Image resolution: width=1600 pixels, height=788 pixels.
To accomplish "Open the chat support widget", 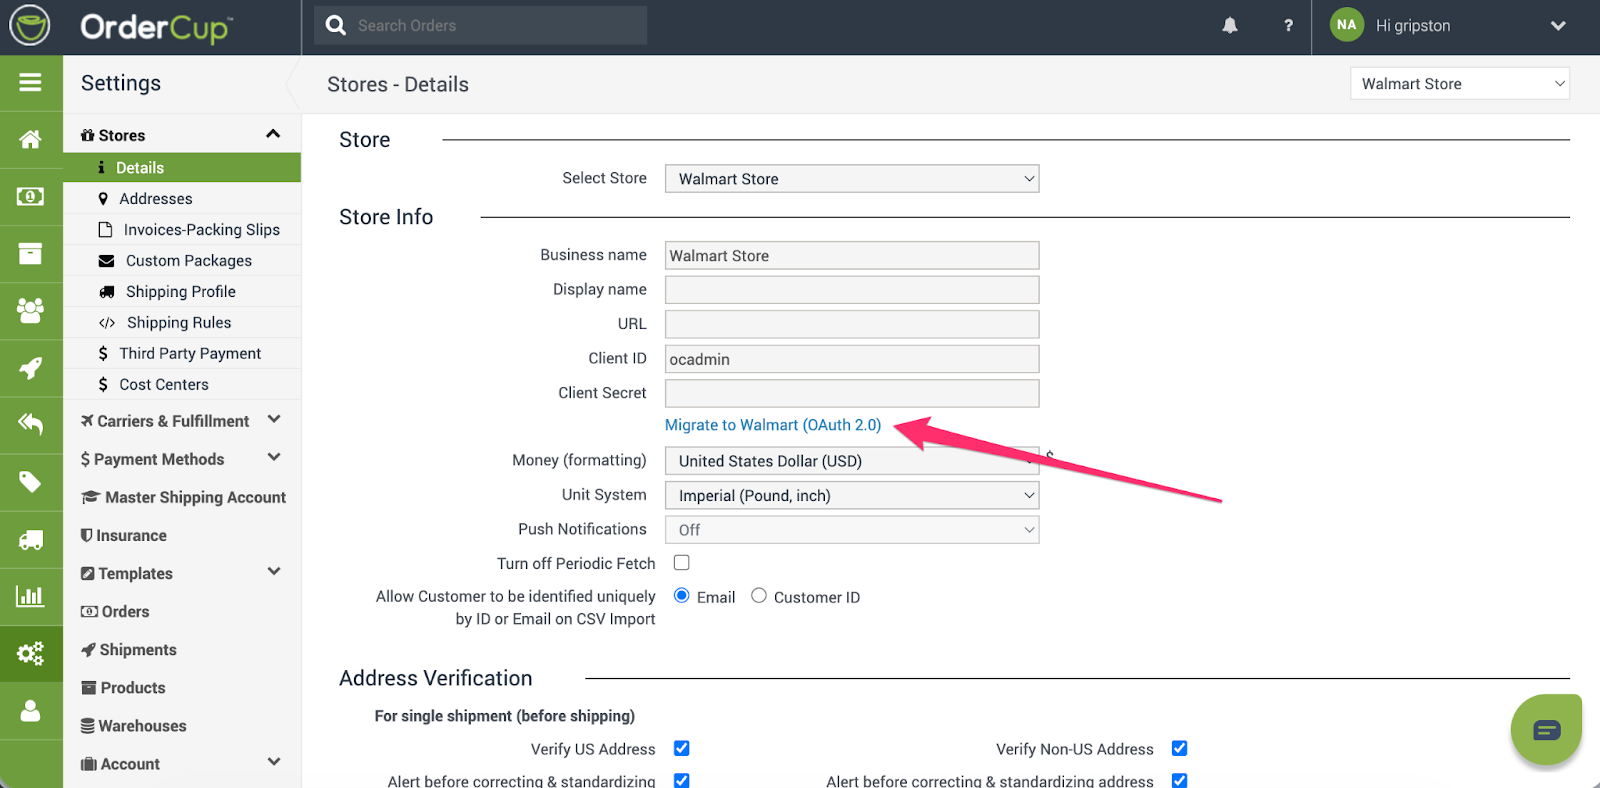I will coord(1546,730).
